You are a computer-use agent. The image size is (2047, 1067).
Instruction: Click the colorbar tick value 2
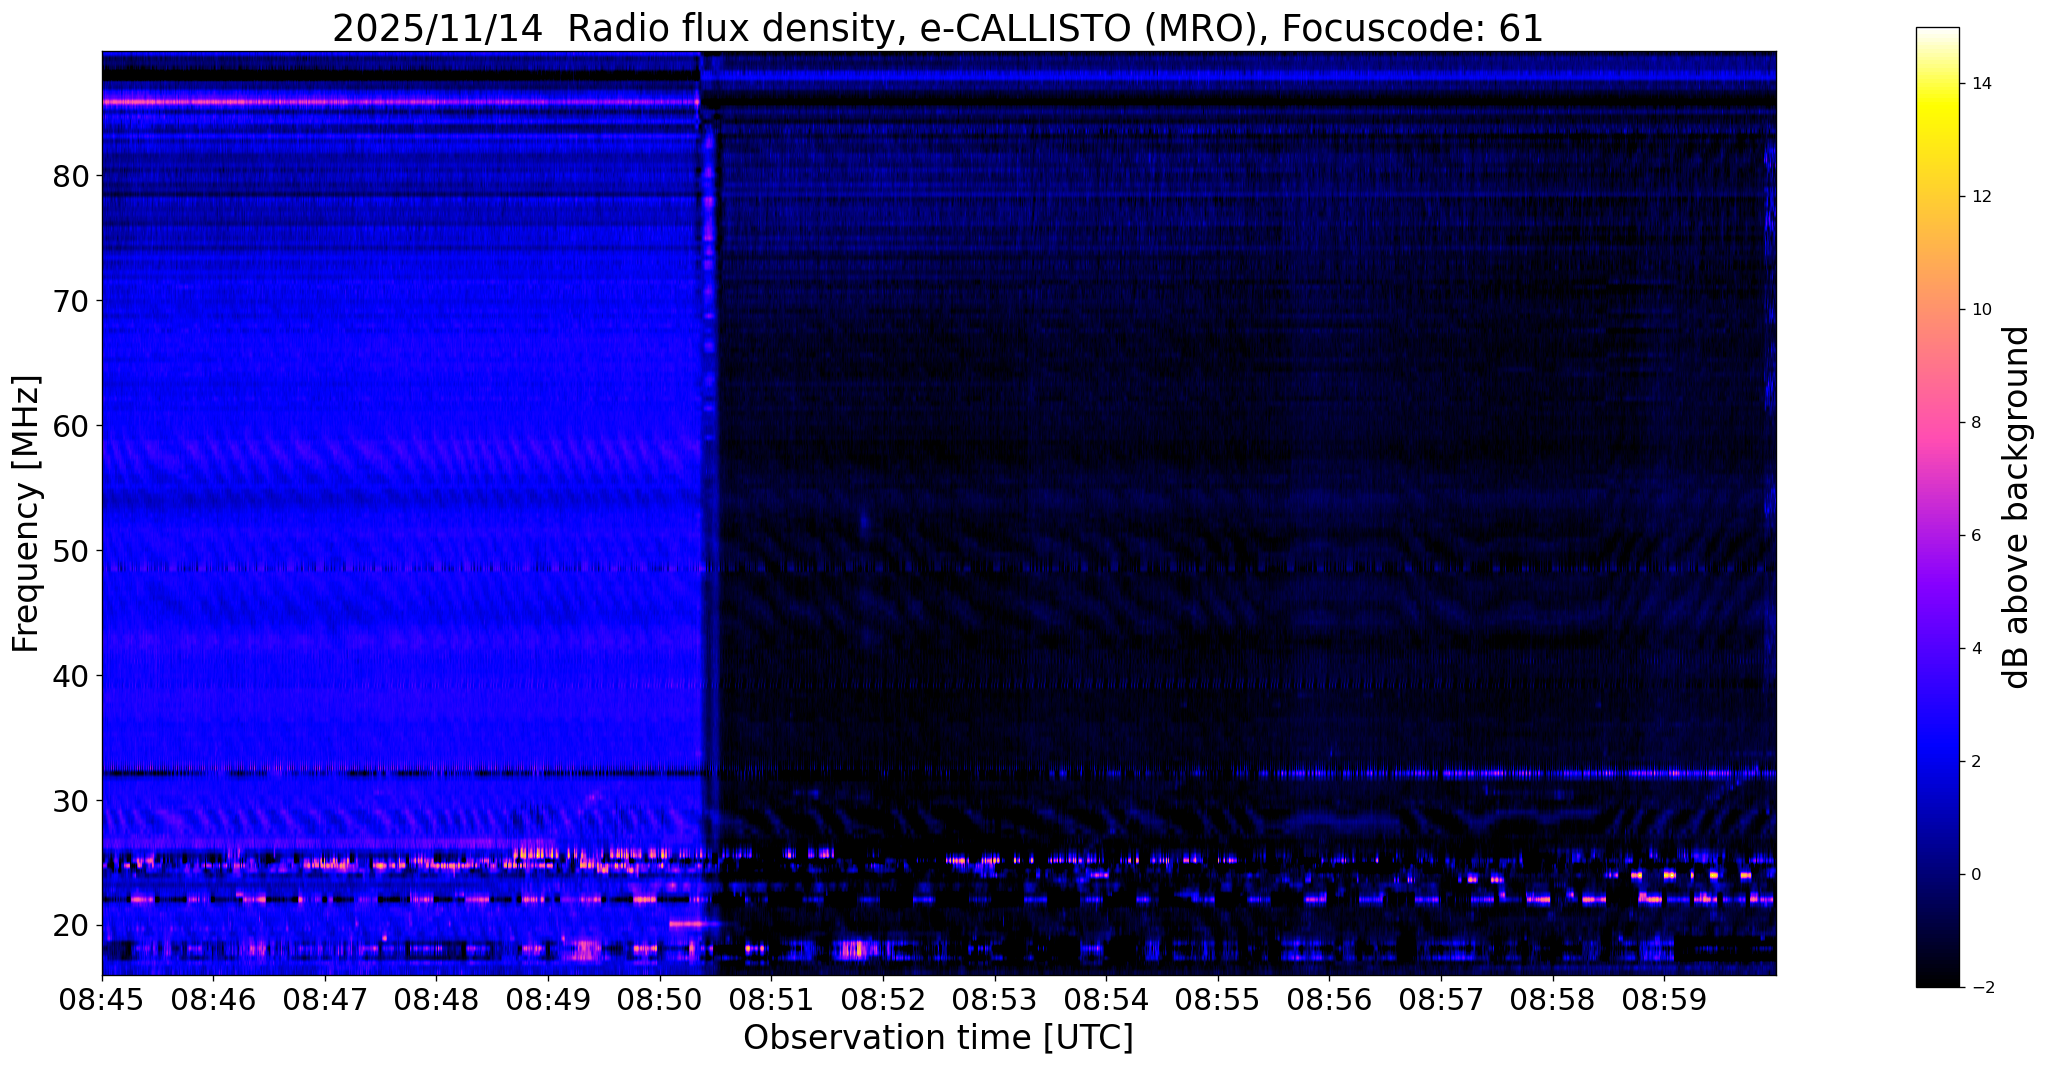[1976, 762]
